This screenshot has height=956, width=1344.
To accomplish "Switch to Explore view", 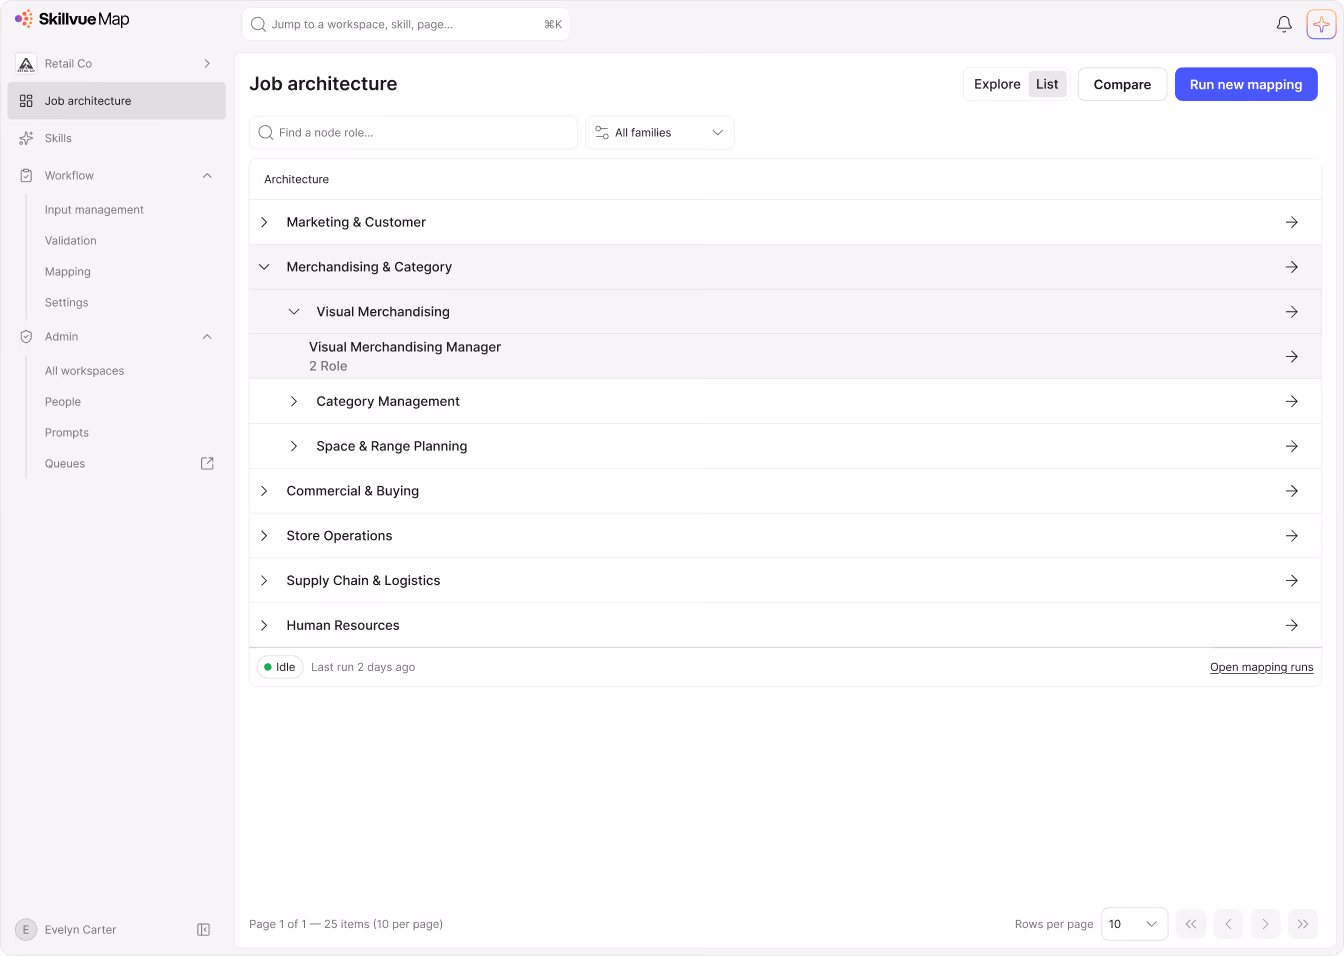I will click(x=997, y=84).
